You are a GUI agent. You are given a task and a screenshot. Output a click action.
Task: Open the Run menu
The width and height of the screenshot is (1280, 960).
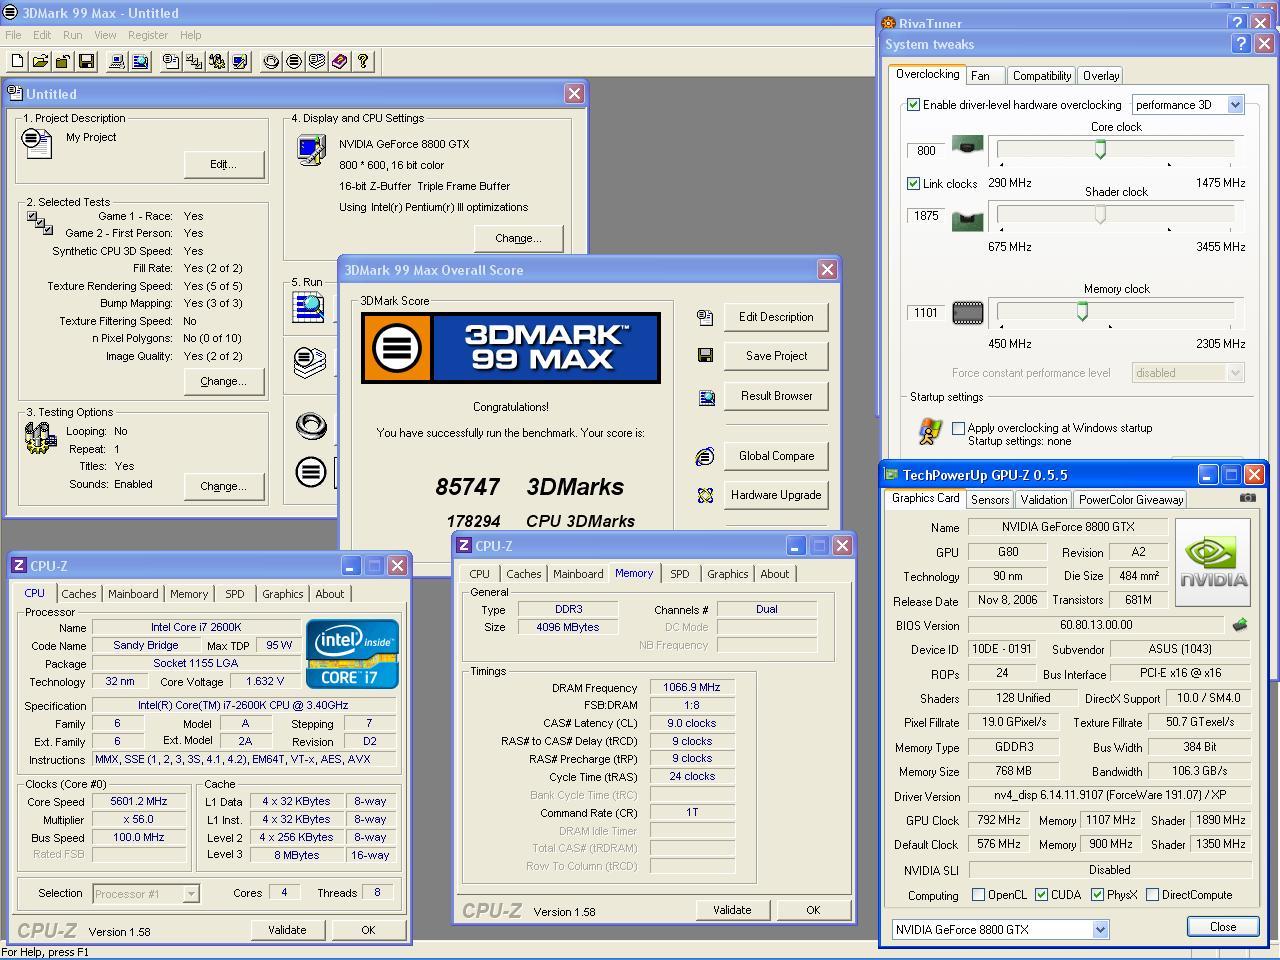click(x=73, y=35)
